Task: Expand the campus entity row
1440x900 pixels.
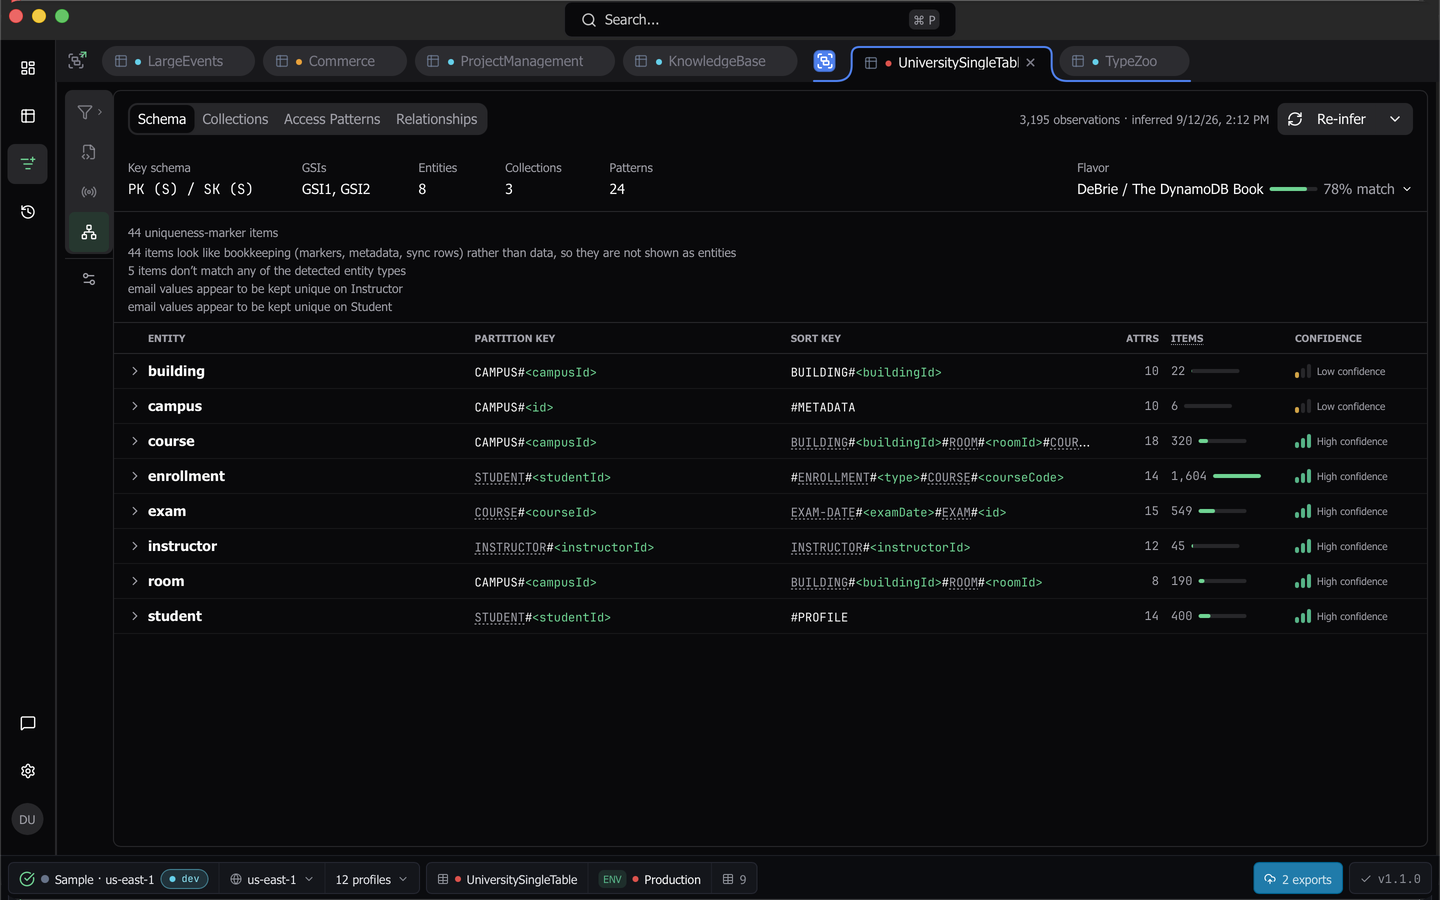Action: [x=135, y=406]
